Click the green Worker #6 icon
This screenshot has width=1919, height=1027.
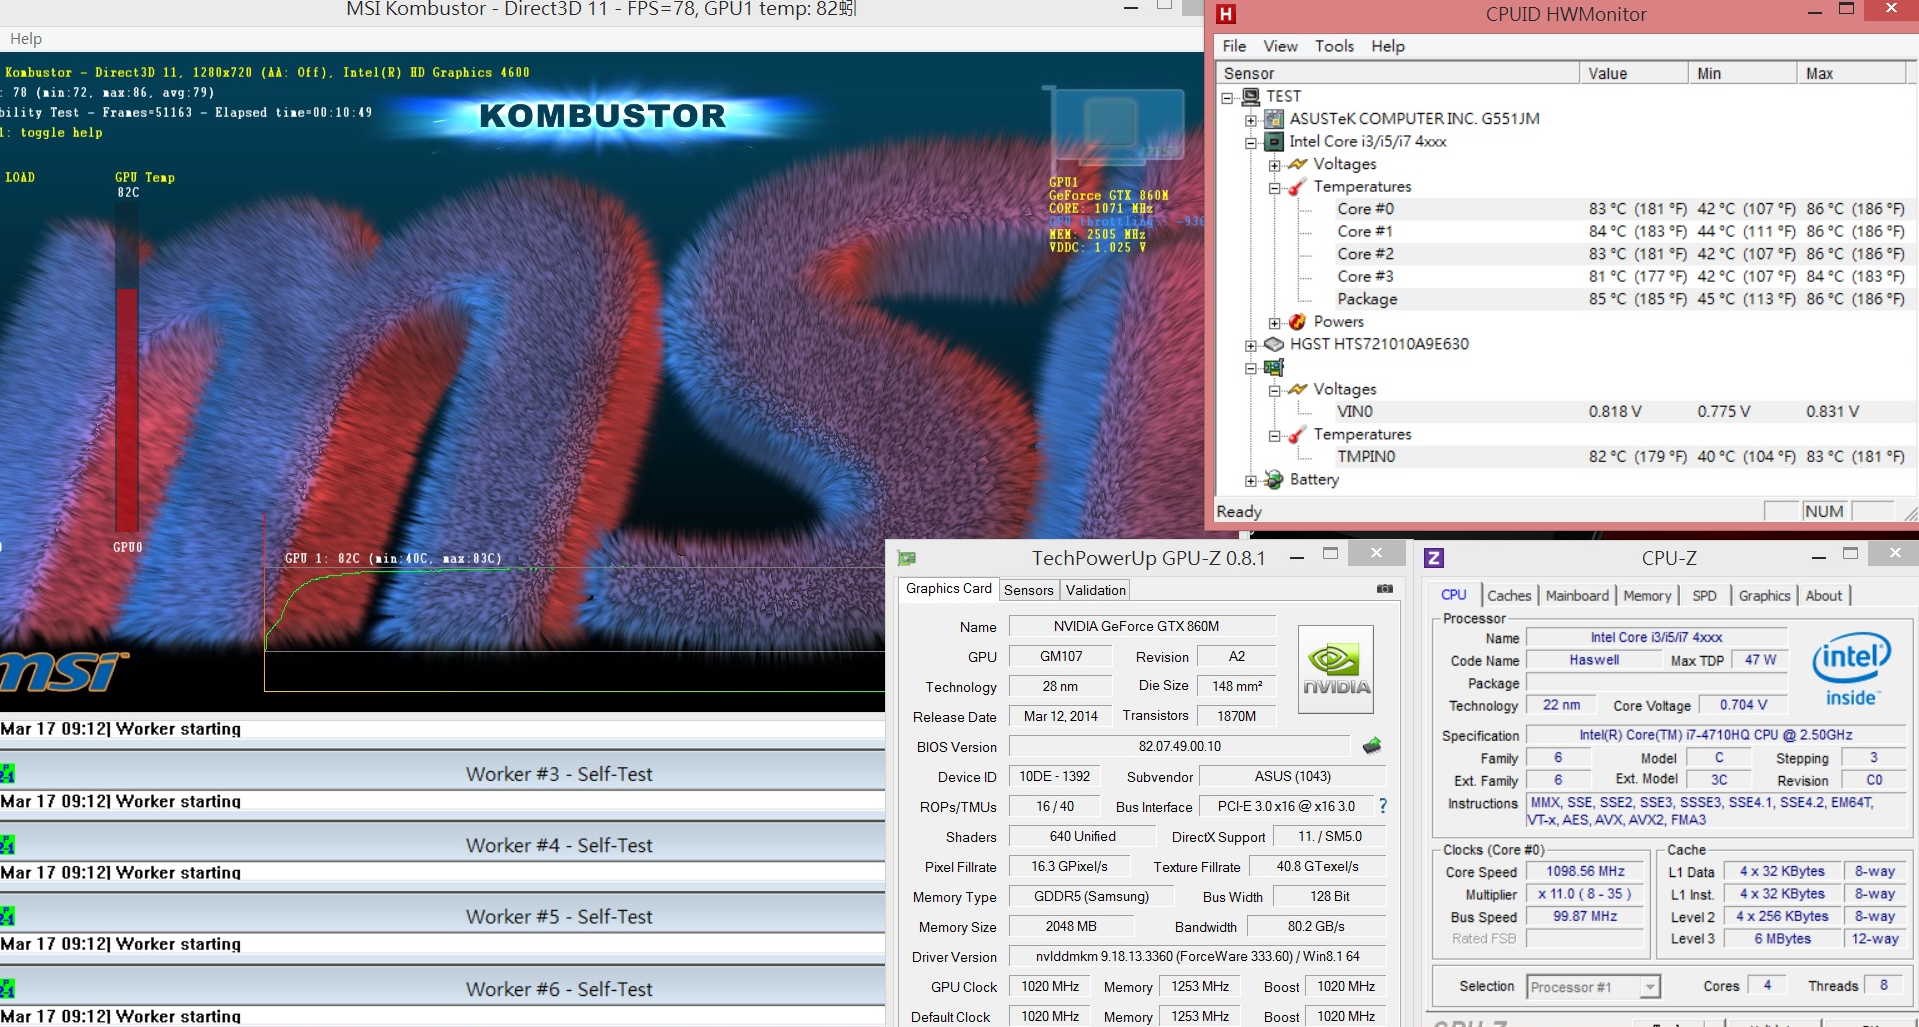pyautogui.click(x=8, y=989)
